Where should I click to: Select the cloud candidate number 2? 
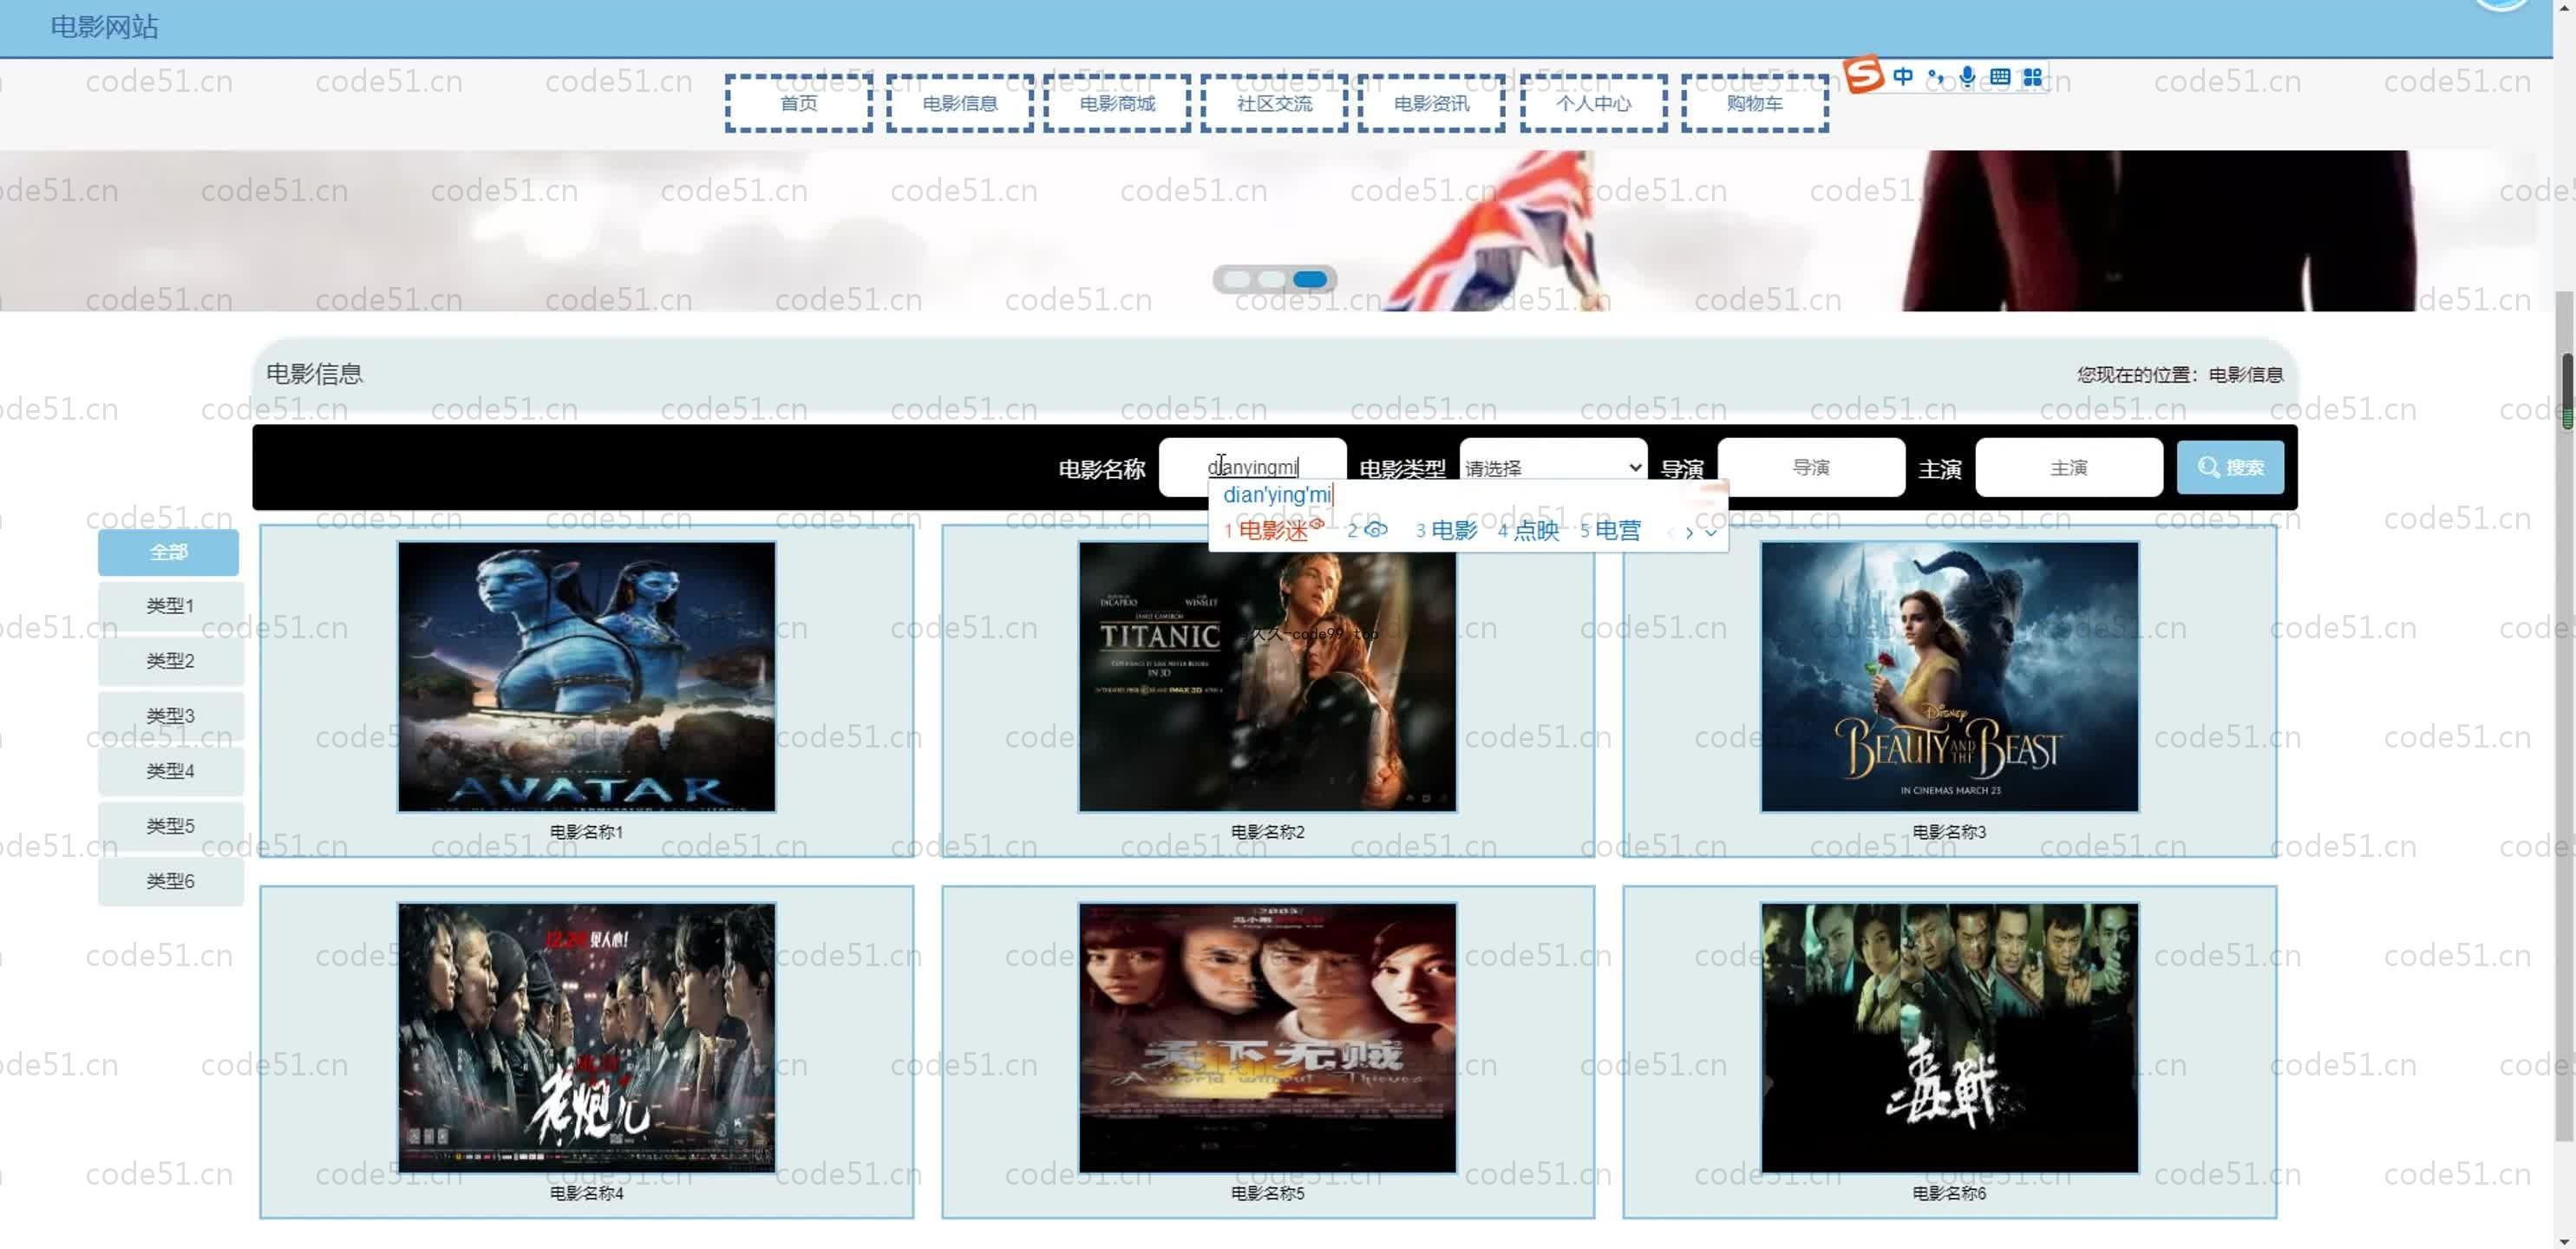click(x=1367, y=530)
